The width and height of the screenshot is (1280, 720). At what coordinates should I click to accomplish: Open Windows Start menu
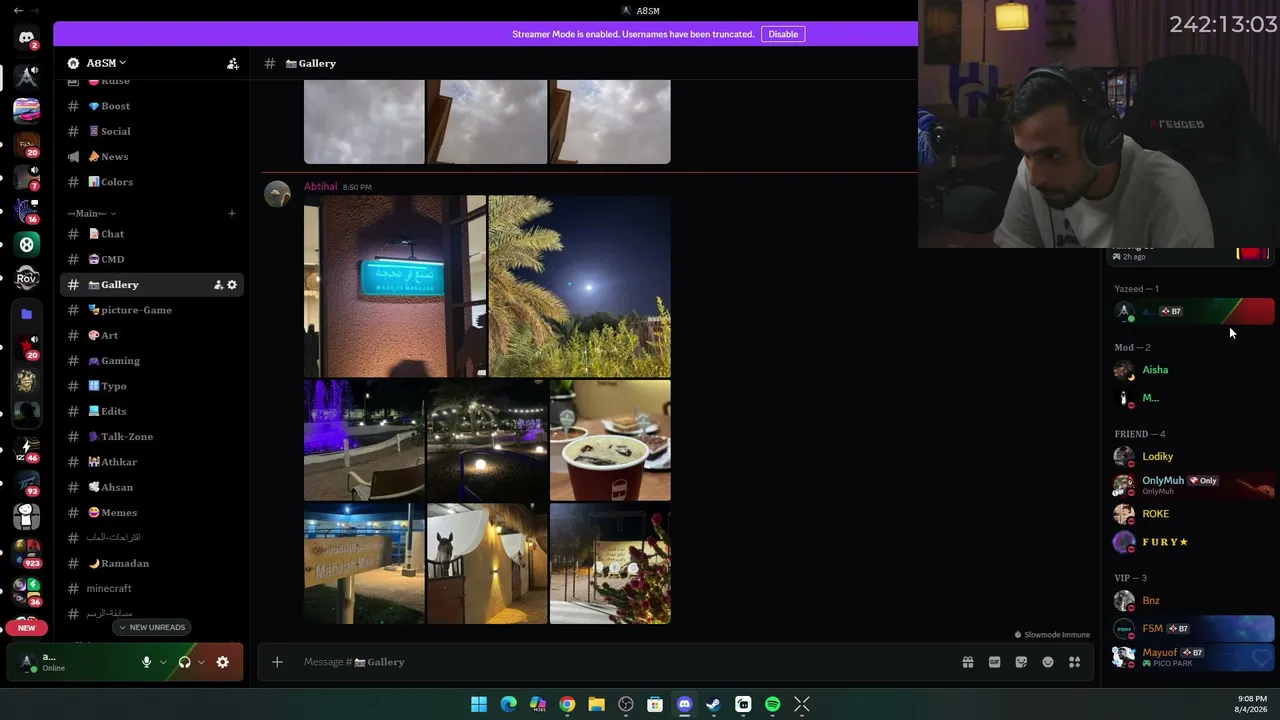coord(479,705)
